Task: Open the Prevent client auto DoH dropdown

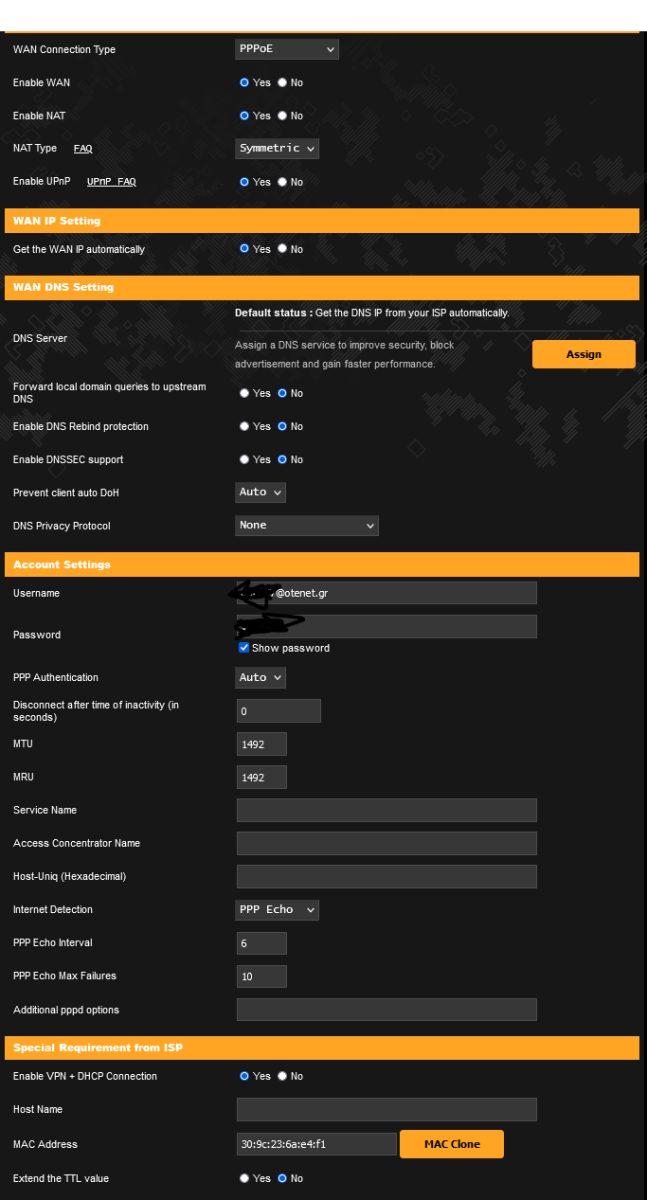Action: click(261, 492)
